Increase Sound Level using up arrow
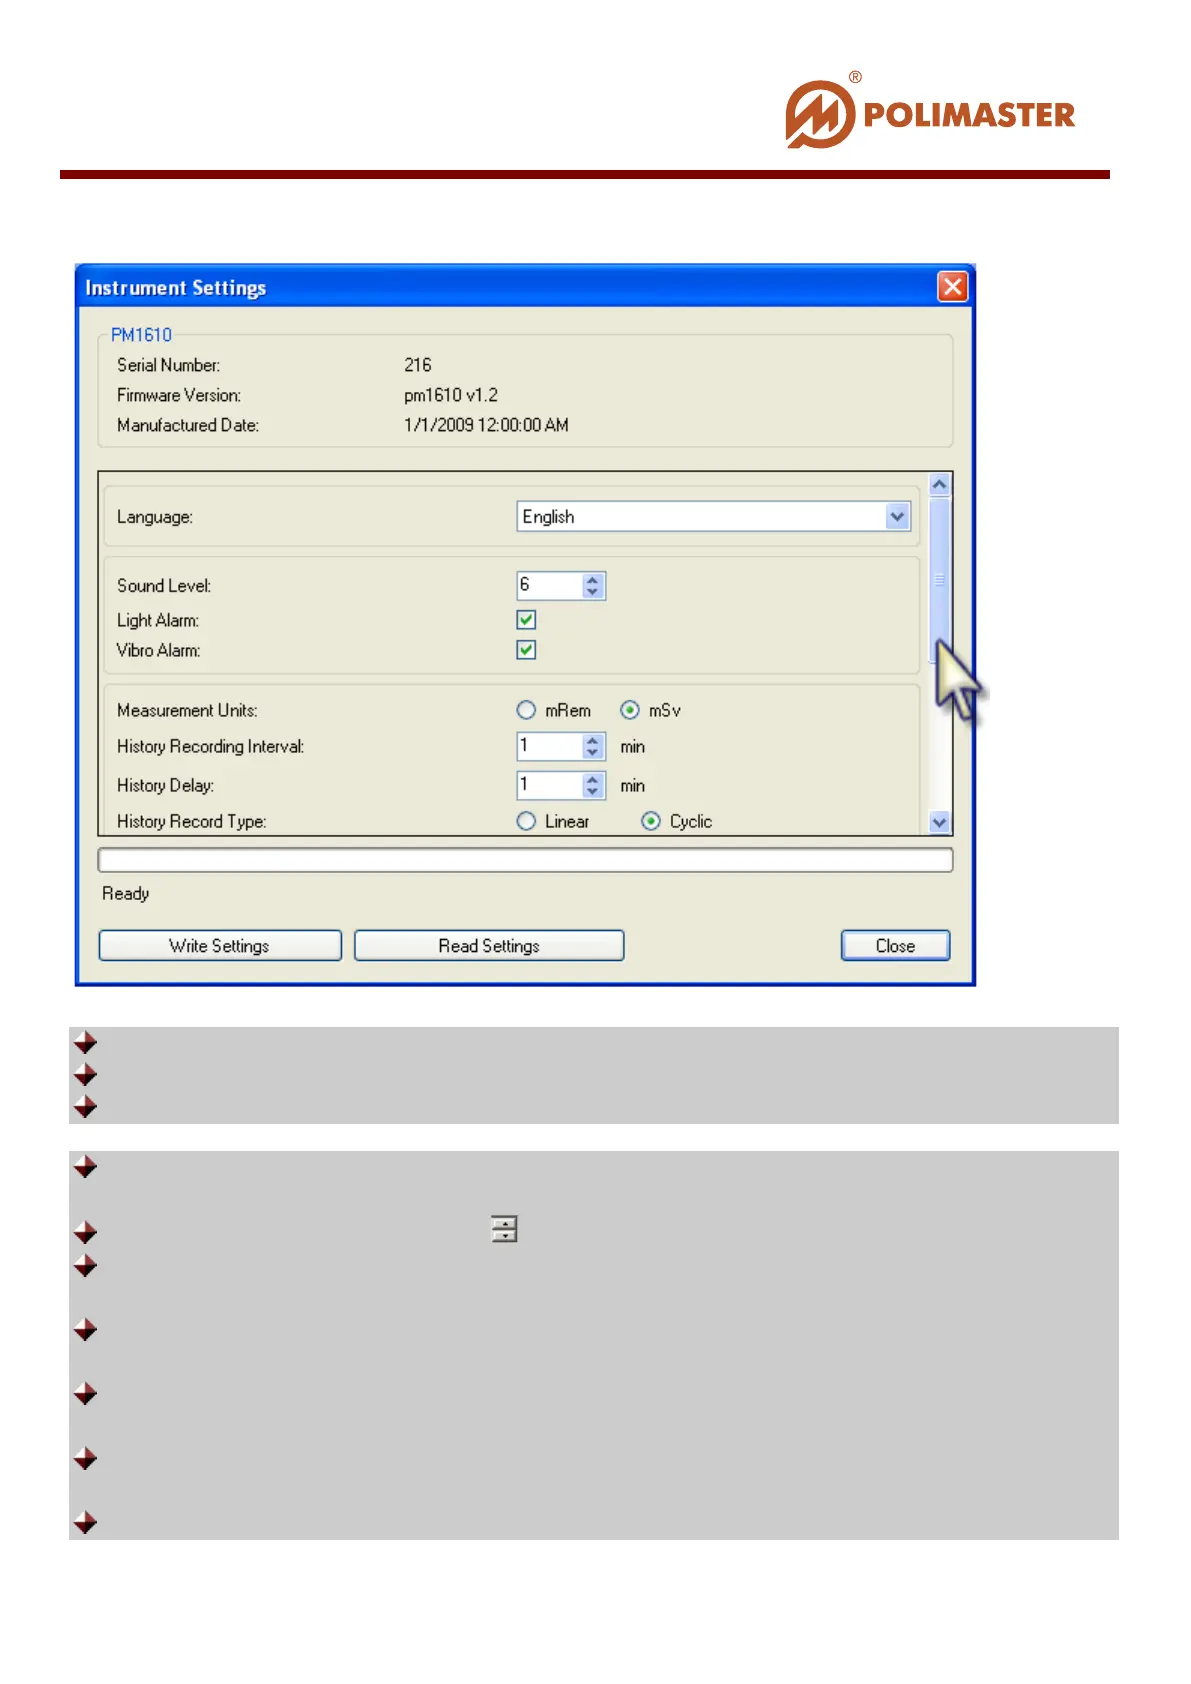This screenshot has height=1684, width=1191. [593, 579]
